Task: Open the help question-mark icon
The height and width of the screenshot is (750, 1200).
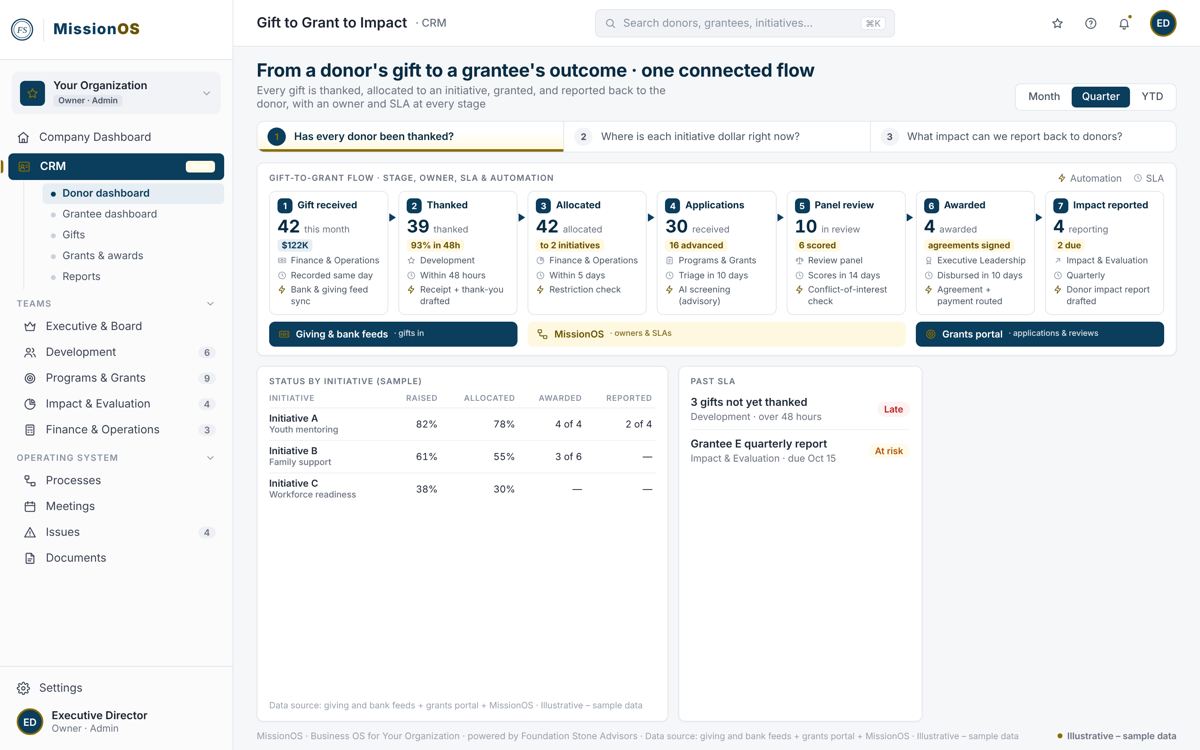Action: 1091,23
